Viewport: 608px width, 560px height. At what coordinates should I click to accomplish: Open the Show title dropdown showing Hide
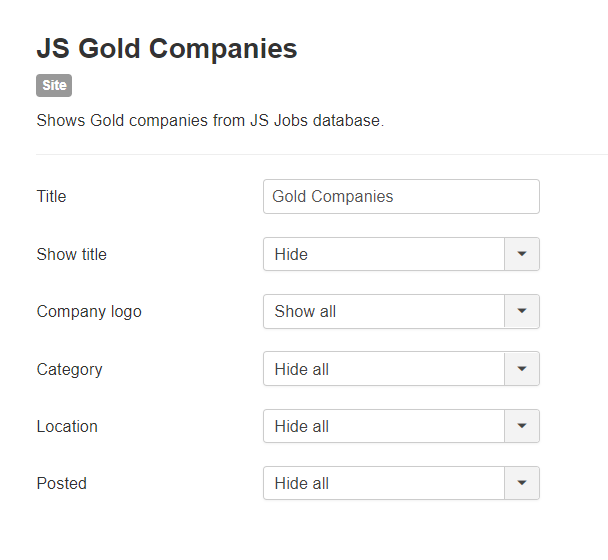tap(384, 254)
